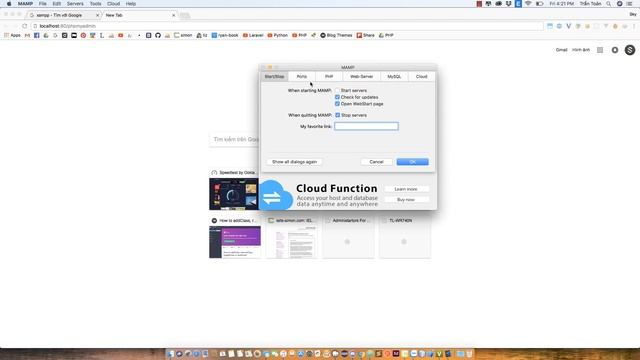
Task: Open the Apple menu
Action: (9, 4)
